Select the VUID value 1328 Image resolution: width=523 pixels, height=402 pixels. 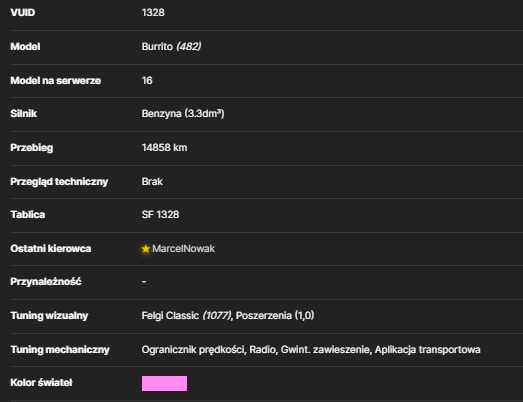[153, 13]
